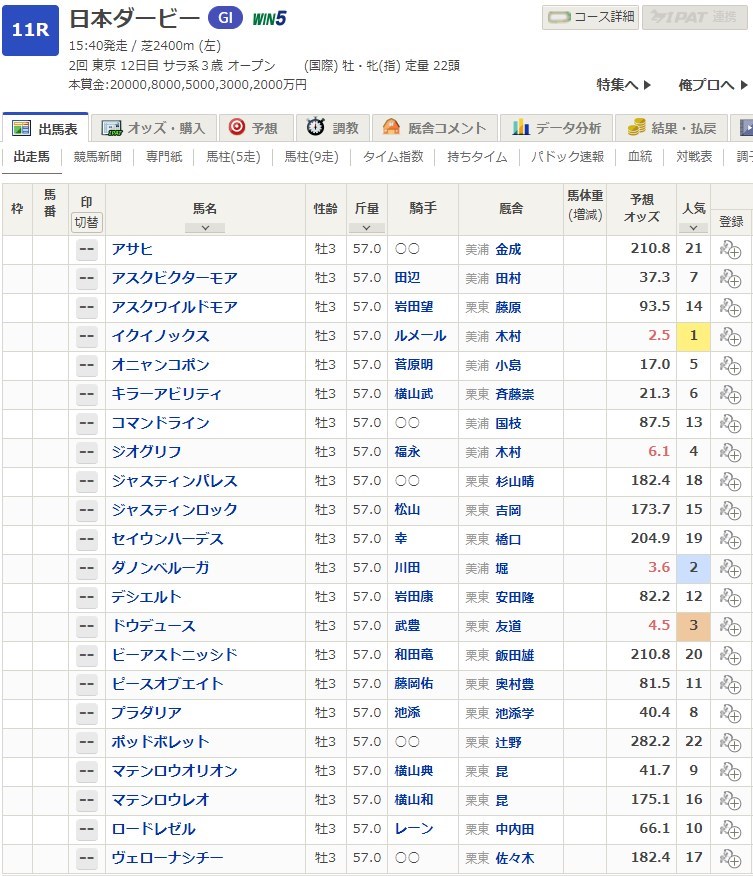753x876 pixels.
Task: Open the 人気 column sort dropdown
Action: [693, 227]
